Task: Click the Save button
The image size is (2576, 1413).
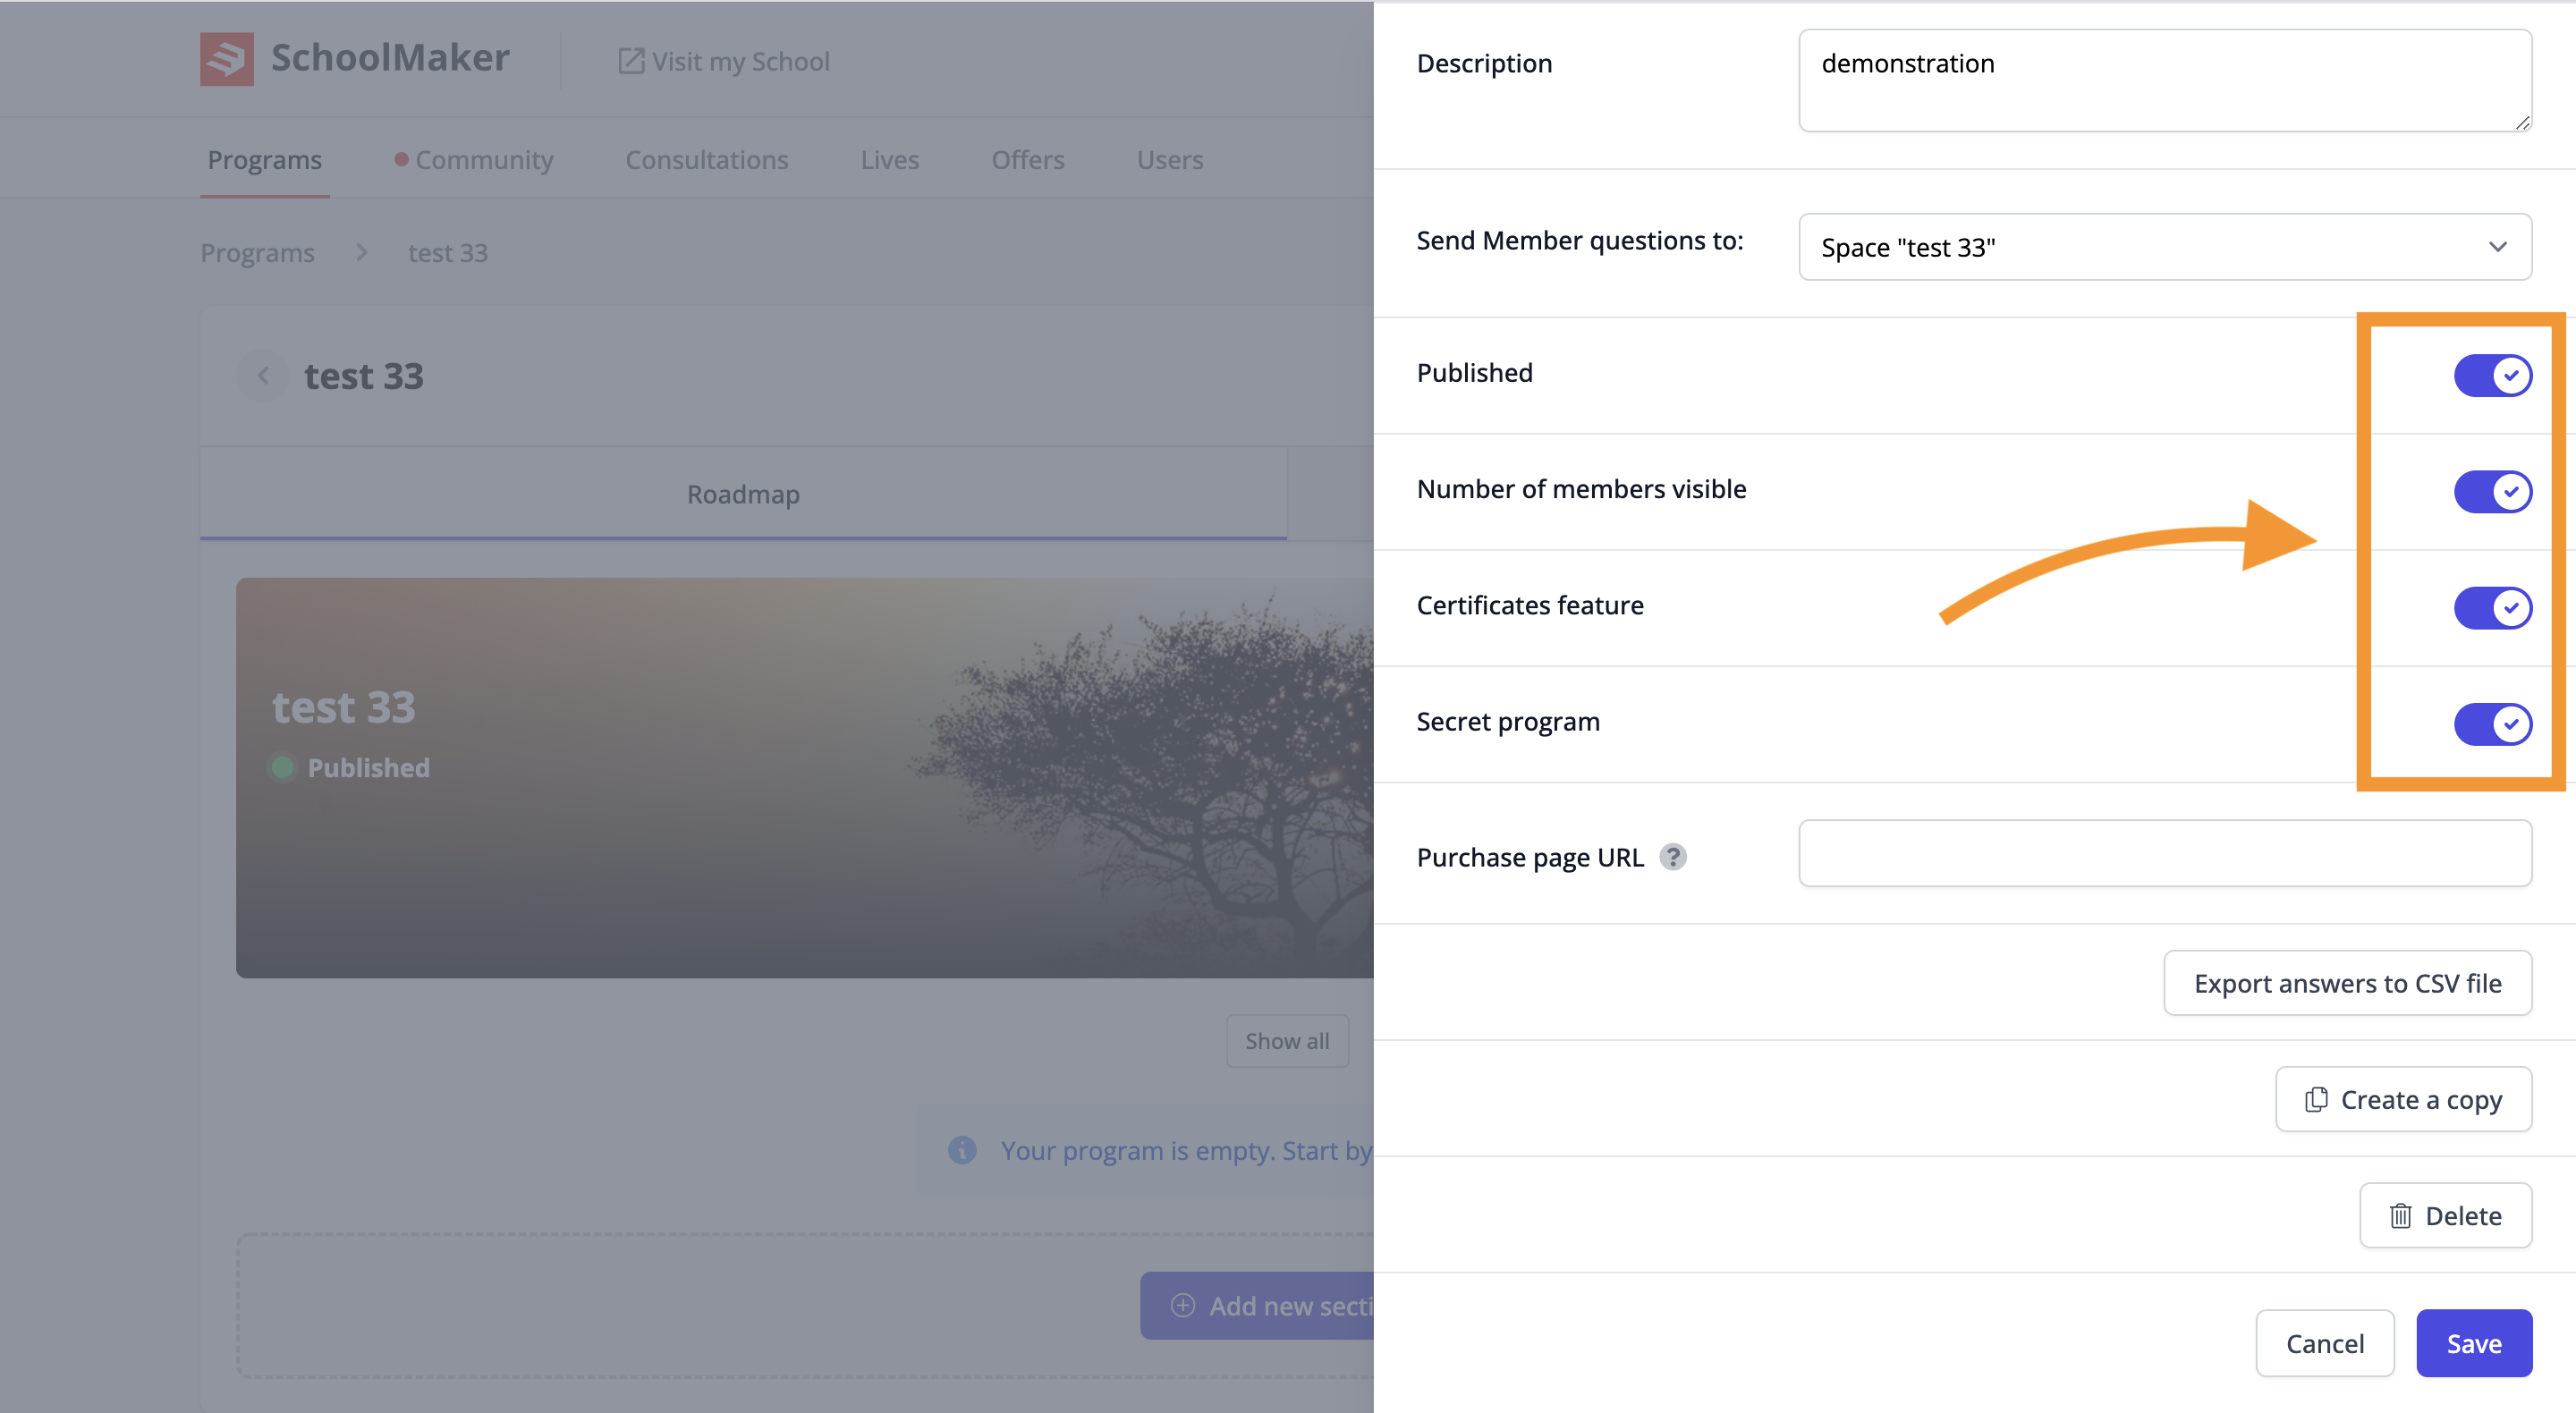Action: [2474, 1343]
